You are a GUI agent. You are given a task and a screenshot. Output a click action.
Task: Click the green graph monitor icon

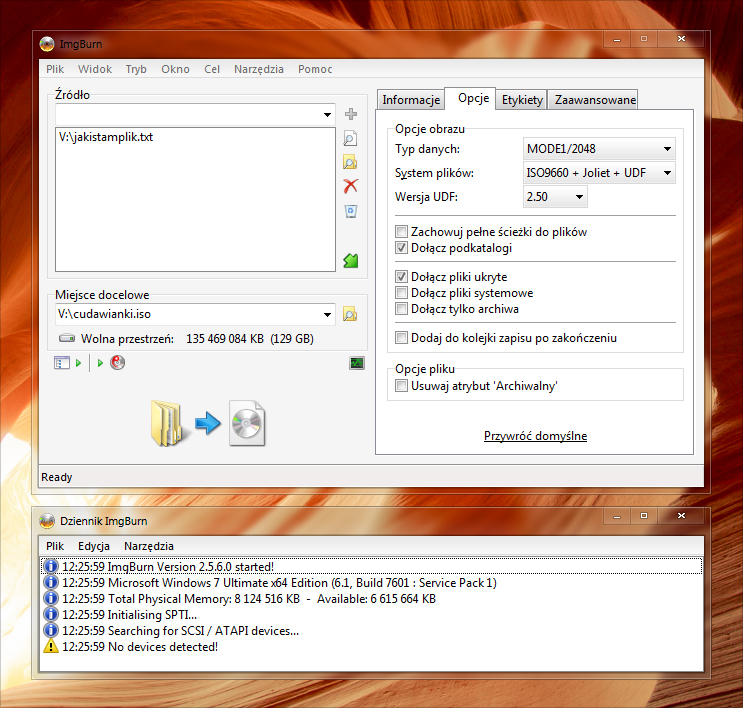tap(357, 363)
